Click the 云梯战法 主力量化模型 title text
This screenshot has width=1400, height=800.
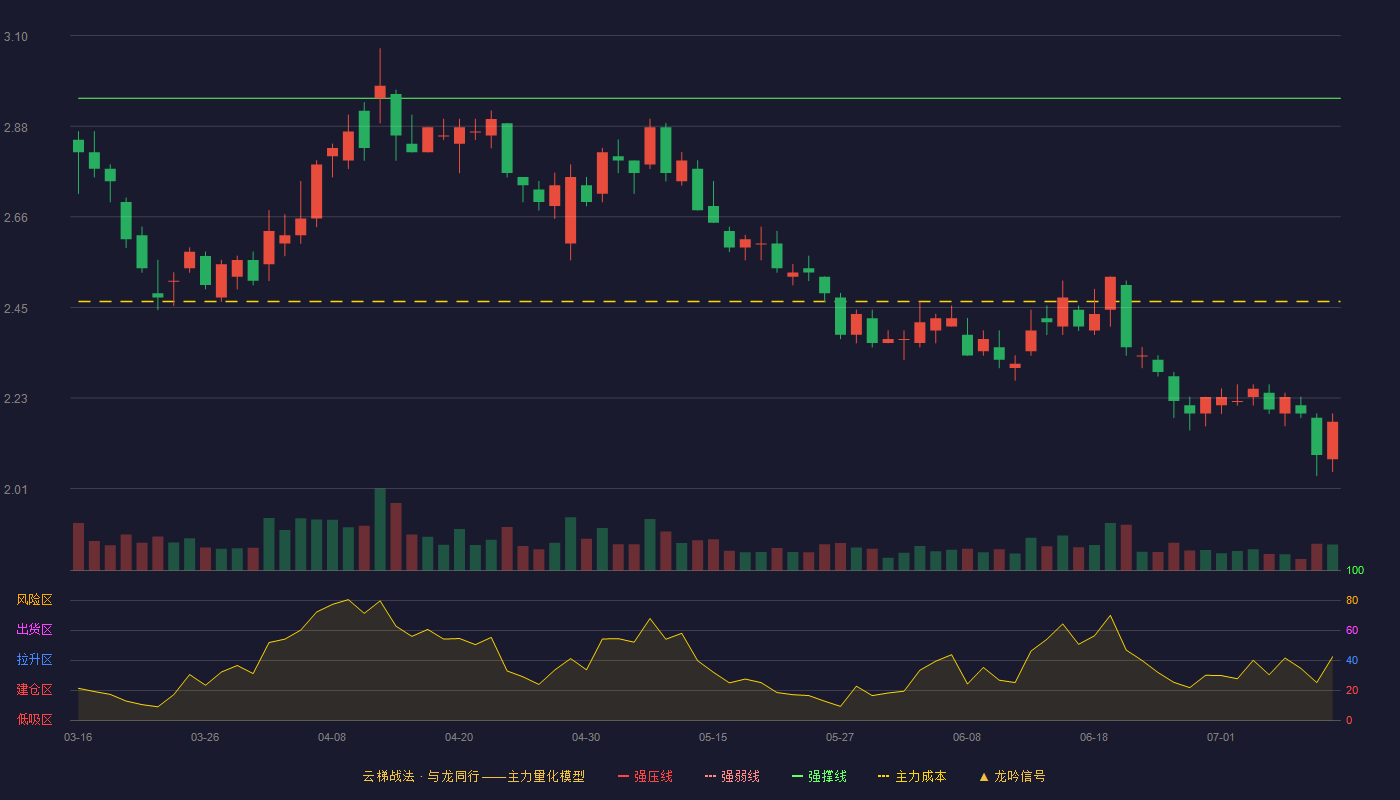coord(474,776)
